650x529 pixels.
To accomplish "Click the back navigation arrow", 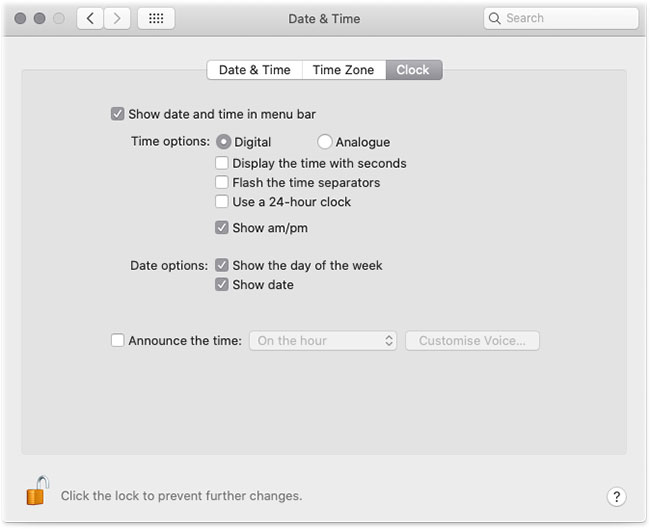I will (x=90, y=19).
